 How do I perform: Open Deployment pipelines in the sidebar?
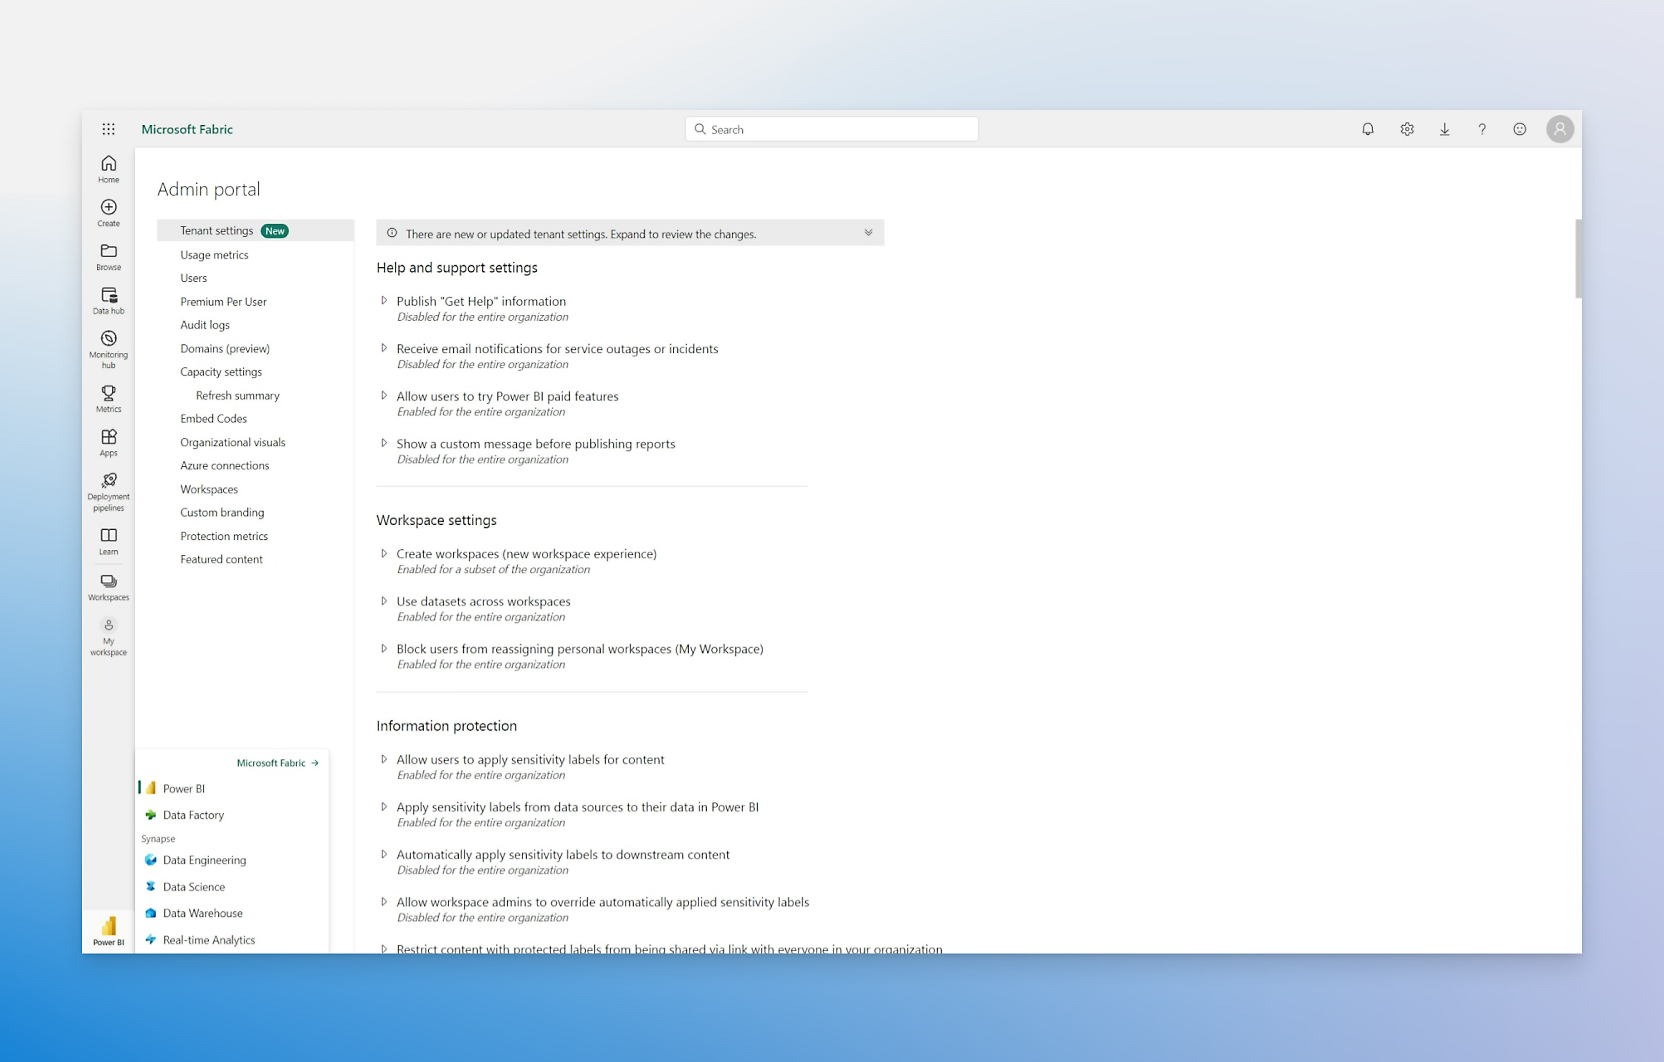click(108, 491)
